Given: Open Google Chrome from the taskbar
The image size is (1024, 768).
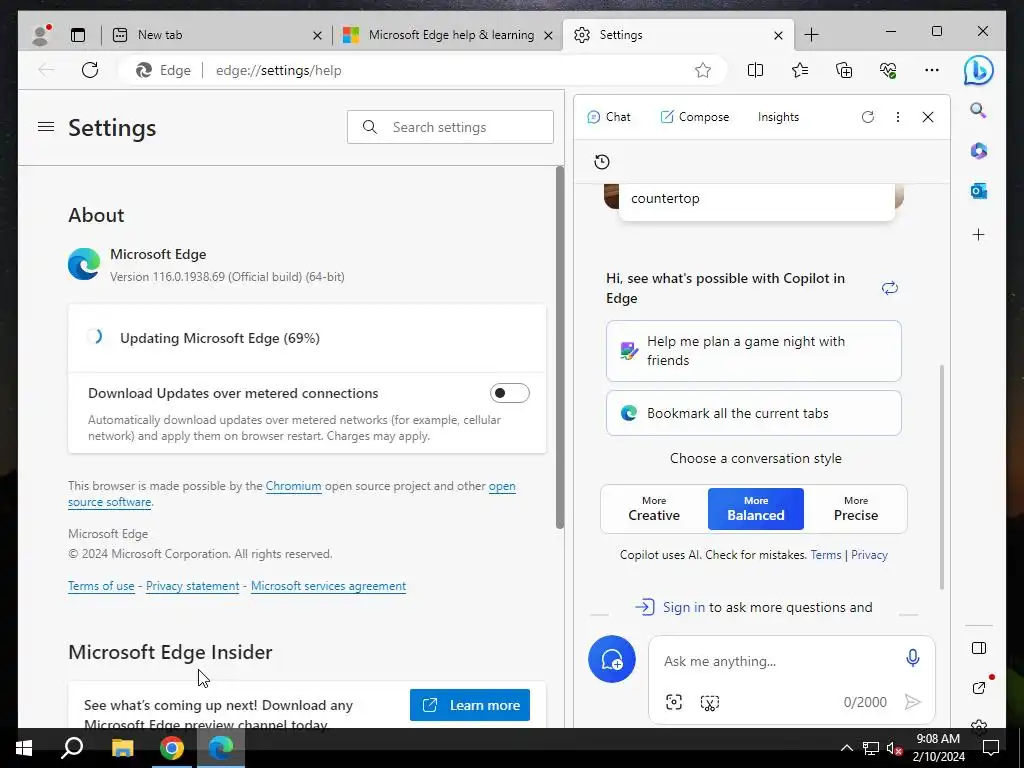Looking at the screenshot, I should [172, 748].
